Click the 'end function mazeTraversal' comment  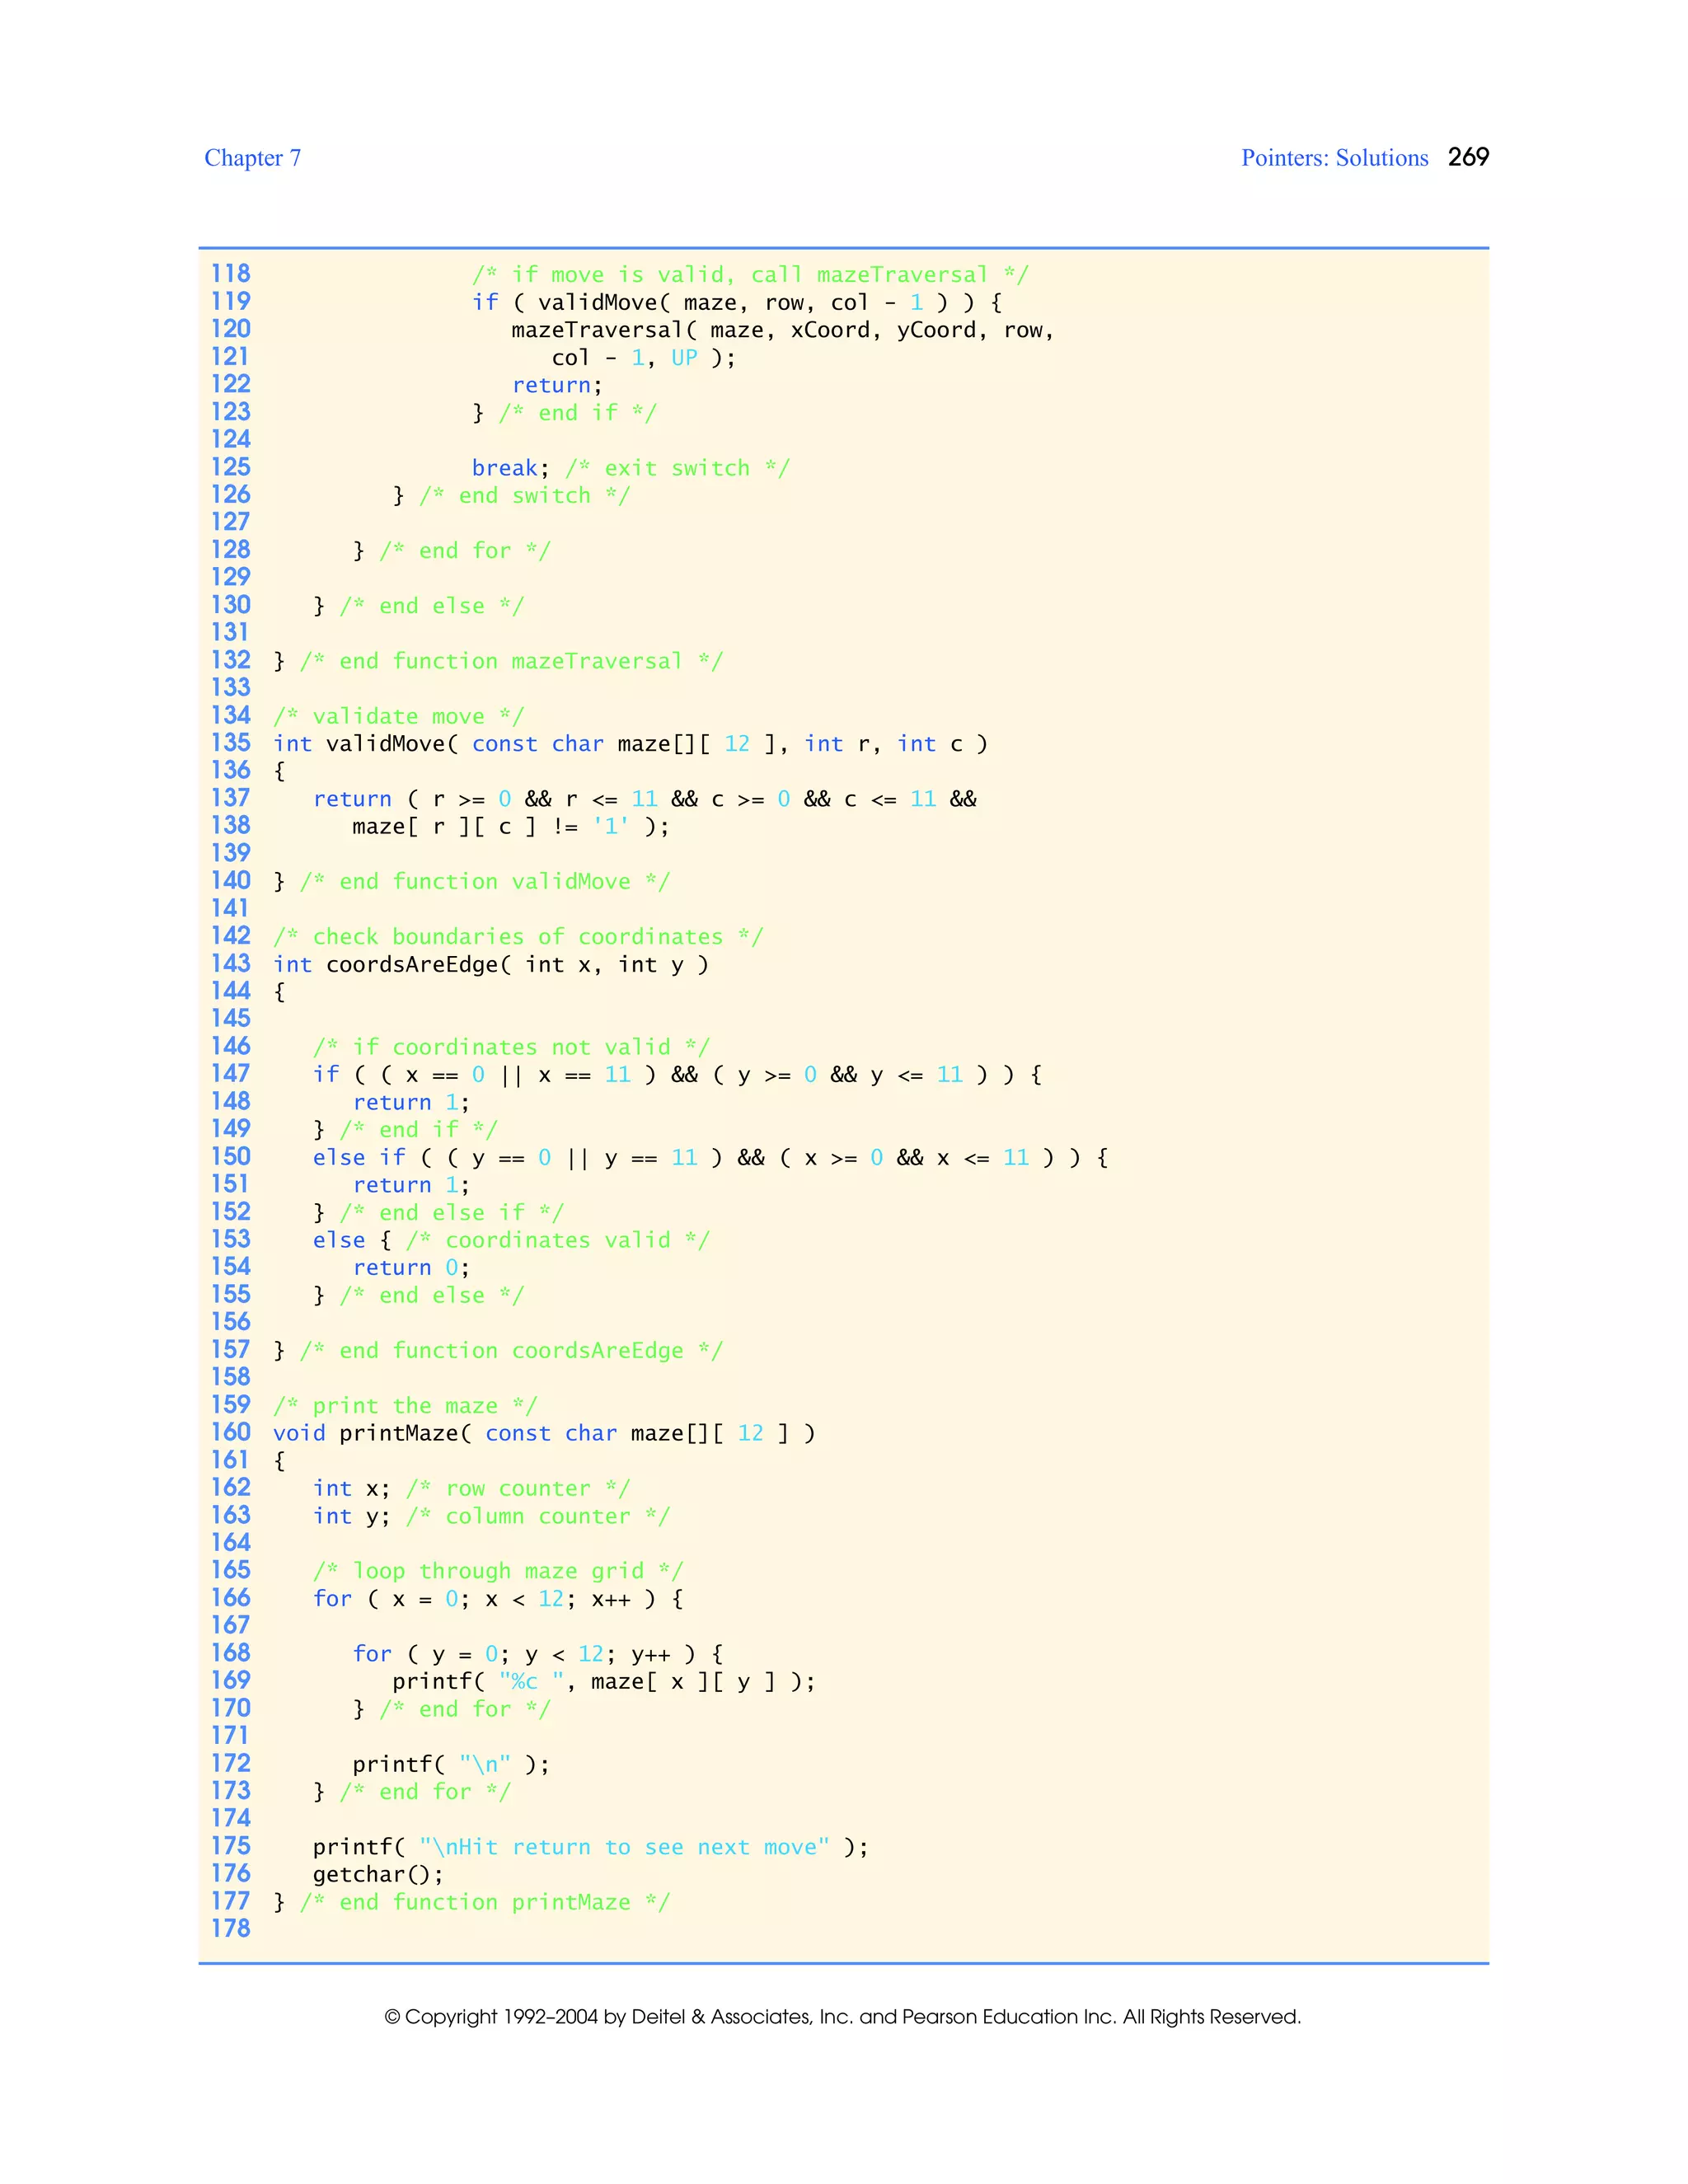point(510,661)
